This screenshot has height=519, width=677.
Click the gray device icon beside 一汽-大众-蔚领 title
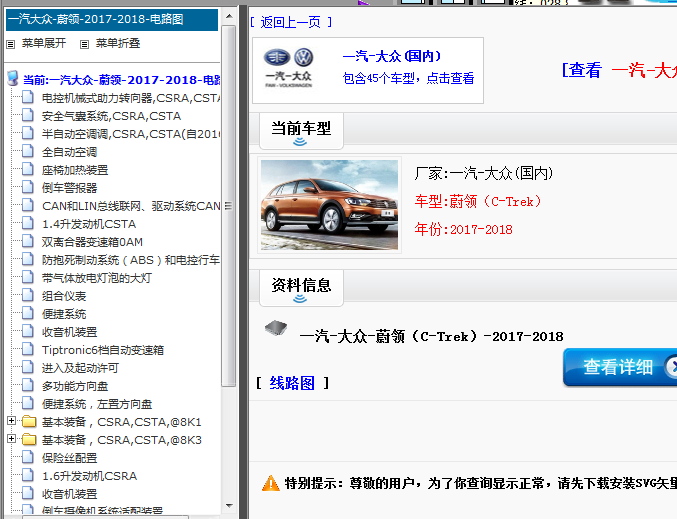tap(276, 328)
